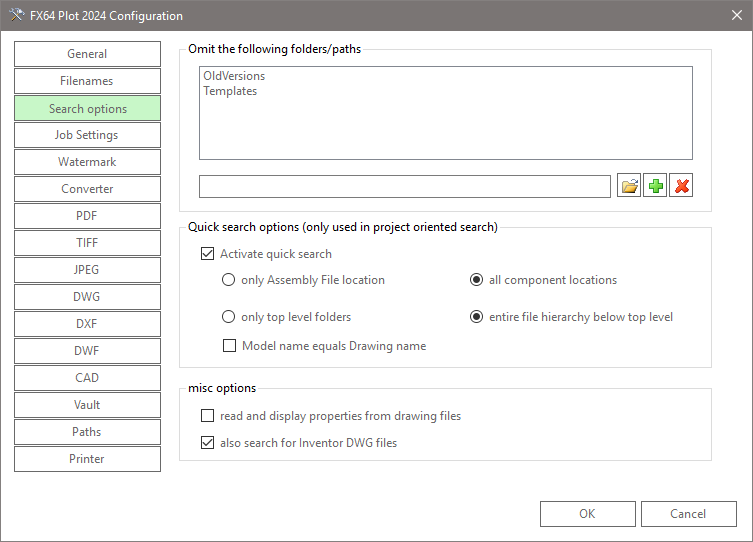Show the Printer settings tab
Image resolution: width=753 pixels, height=542 pixels.
click(87, 459)
